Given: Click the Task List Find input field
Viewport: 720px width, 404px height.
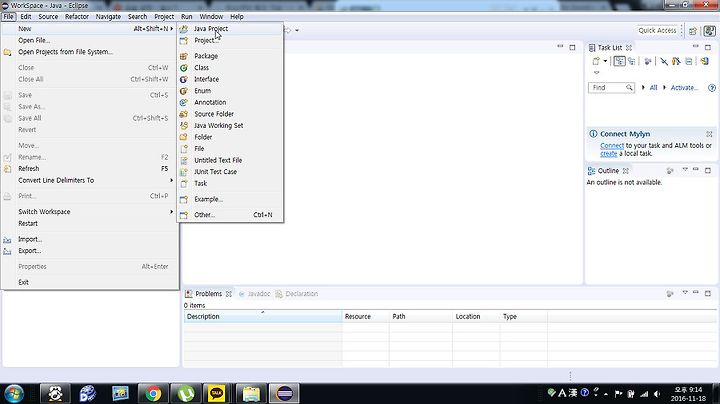Looking at the screenshot, I should click(x=611, y=87).
